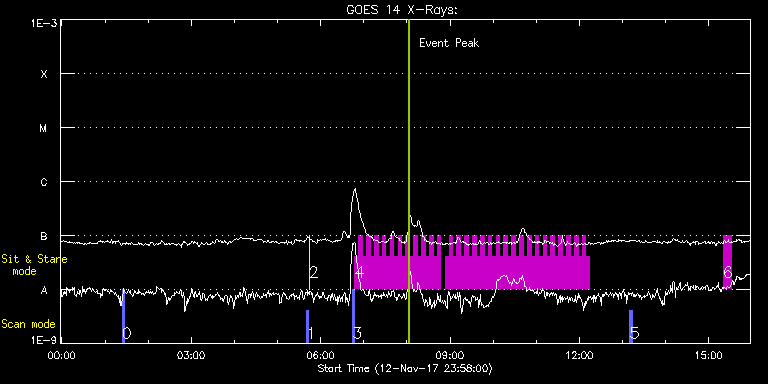
Task: Click the M flare class axis label
Action: pyautogui.click(x=44, y=128)
